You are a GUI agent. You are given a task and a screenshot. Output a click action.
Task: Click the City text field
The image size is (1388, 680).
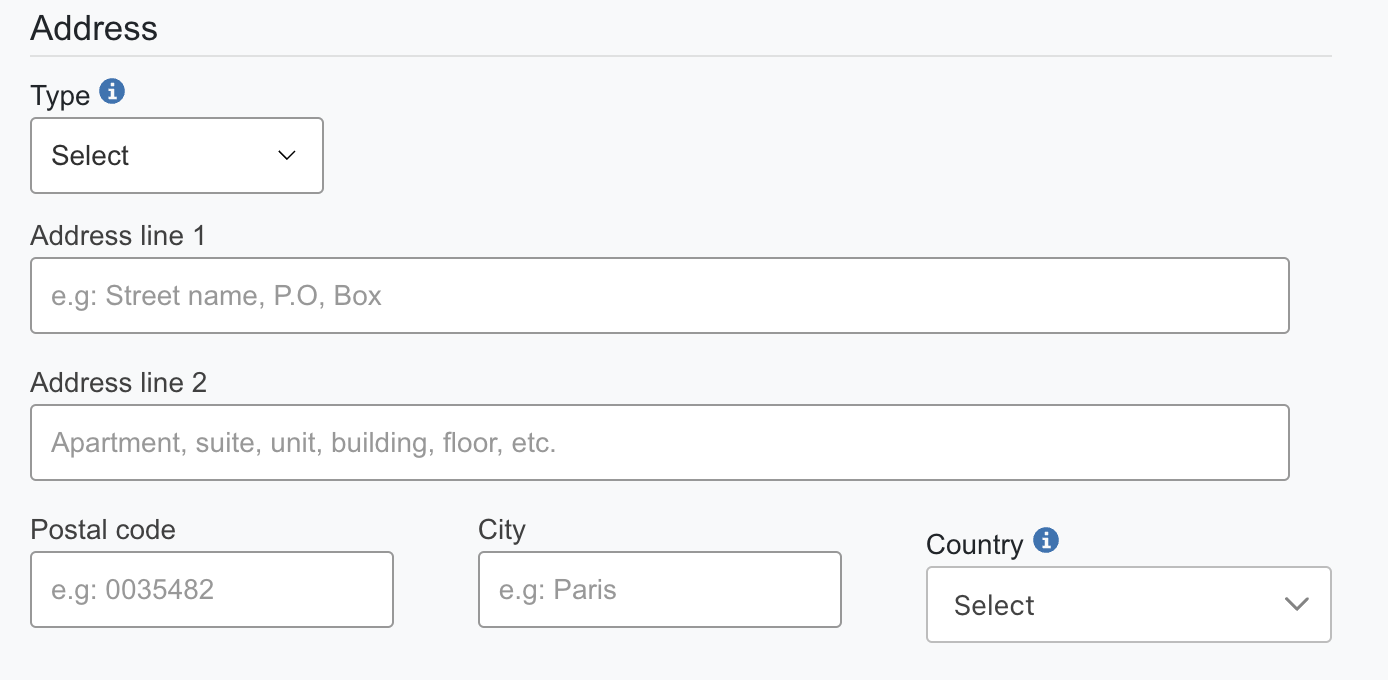(660, 590)
